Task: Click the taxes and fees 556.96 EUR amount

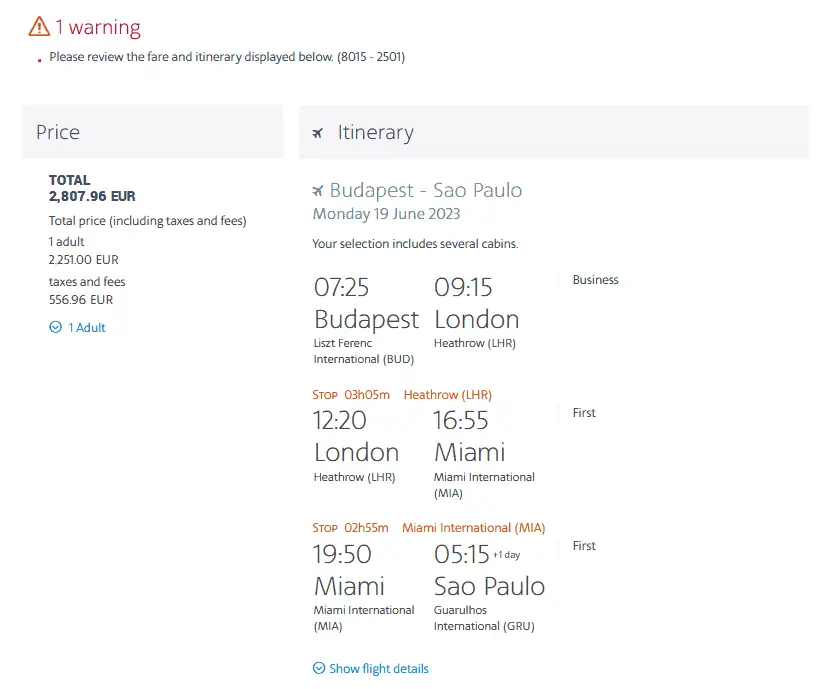Action: tap(81, 299)
